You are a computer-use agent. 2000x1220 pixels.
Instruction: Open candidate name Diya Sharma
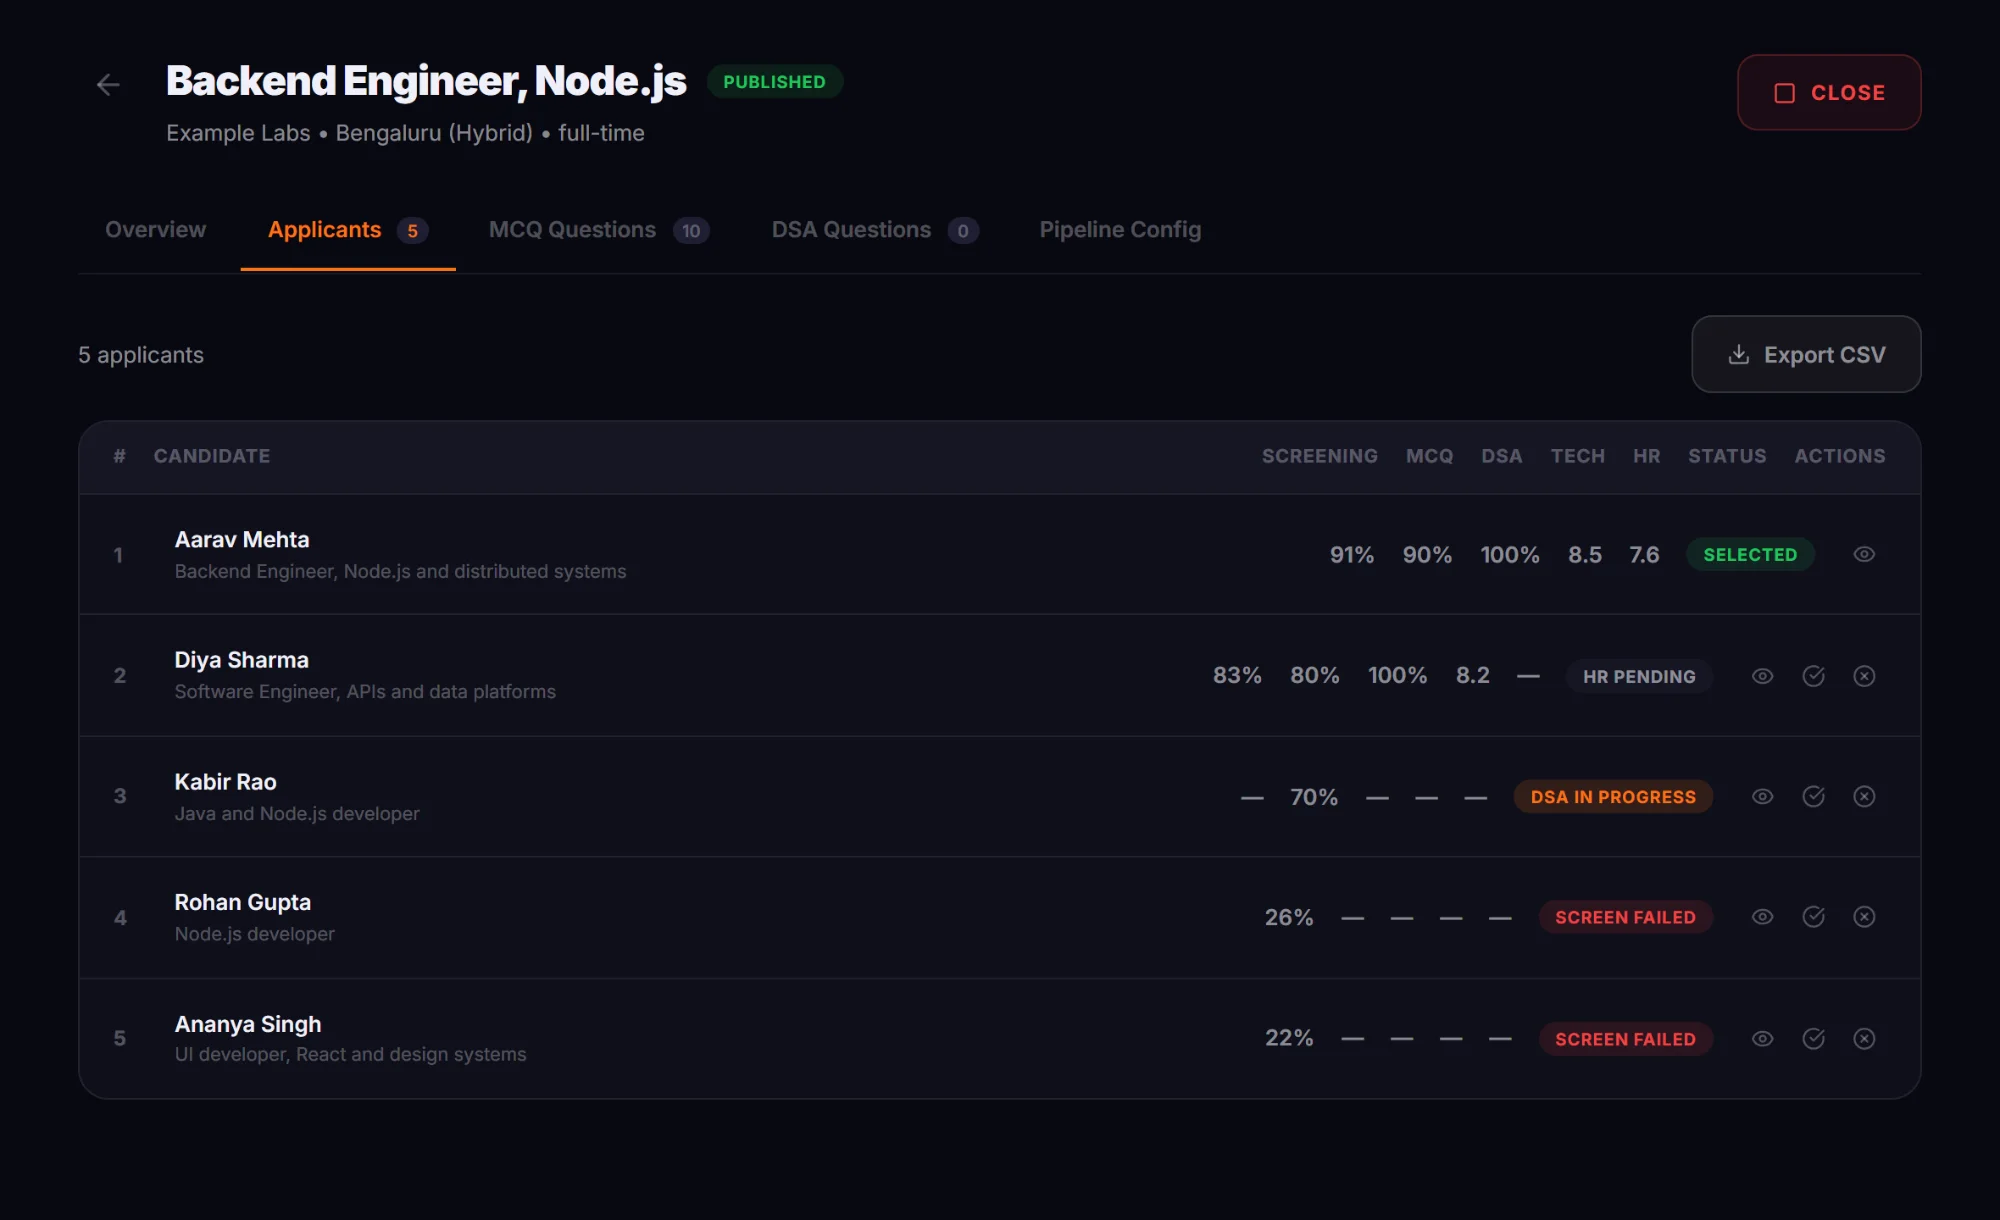click(242, 660)
